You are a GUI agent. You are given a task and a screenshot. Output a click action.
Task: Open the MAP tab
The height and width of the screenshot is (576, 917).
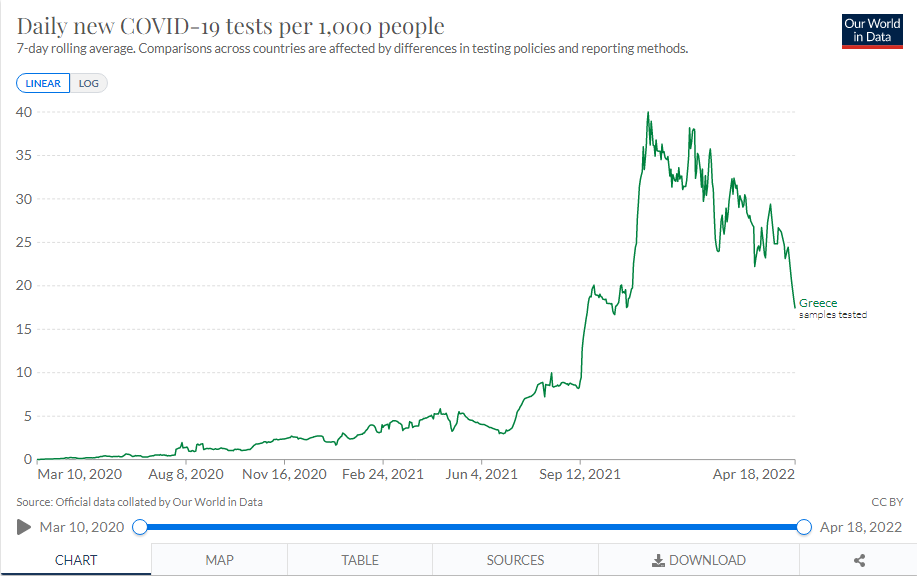coord(219,560)
